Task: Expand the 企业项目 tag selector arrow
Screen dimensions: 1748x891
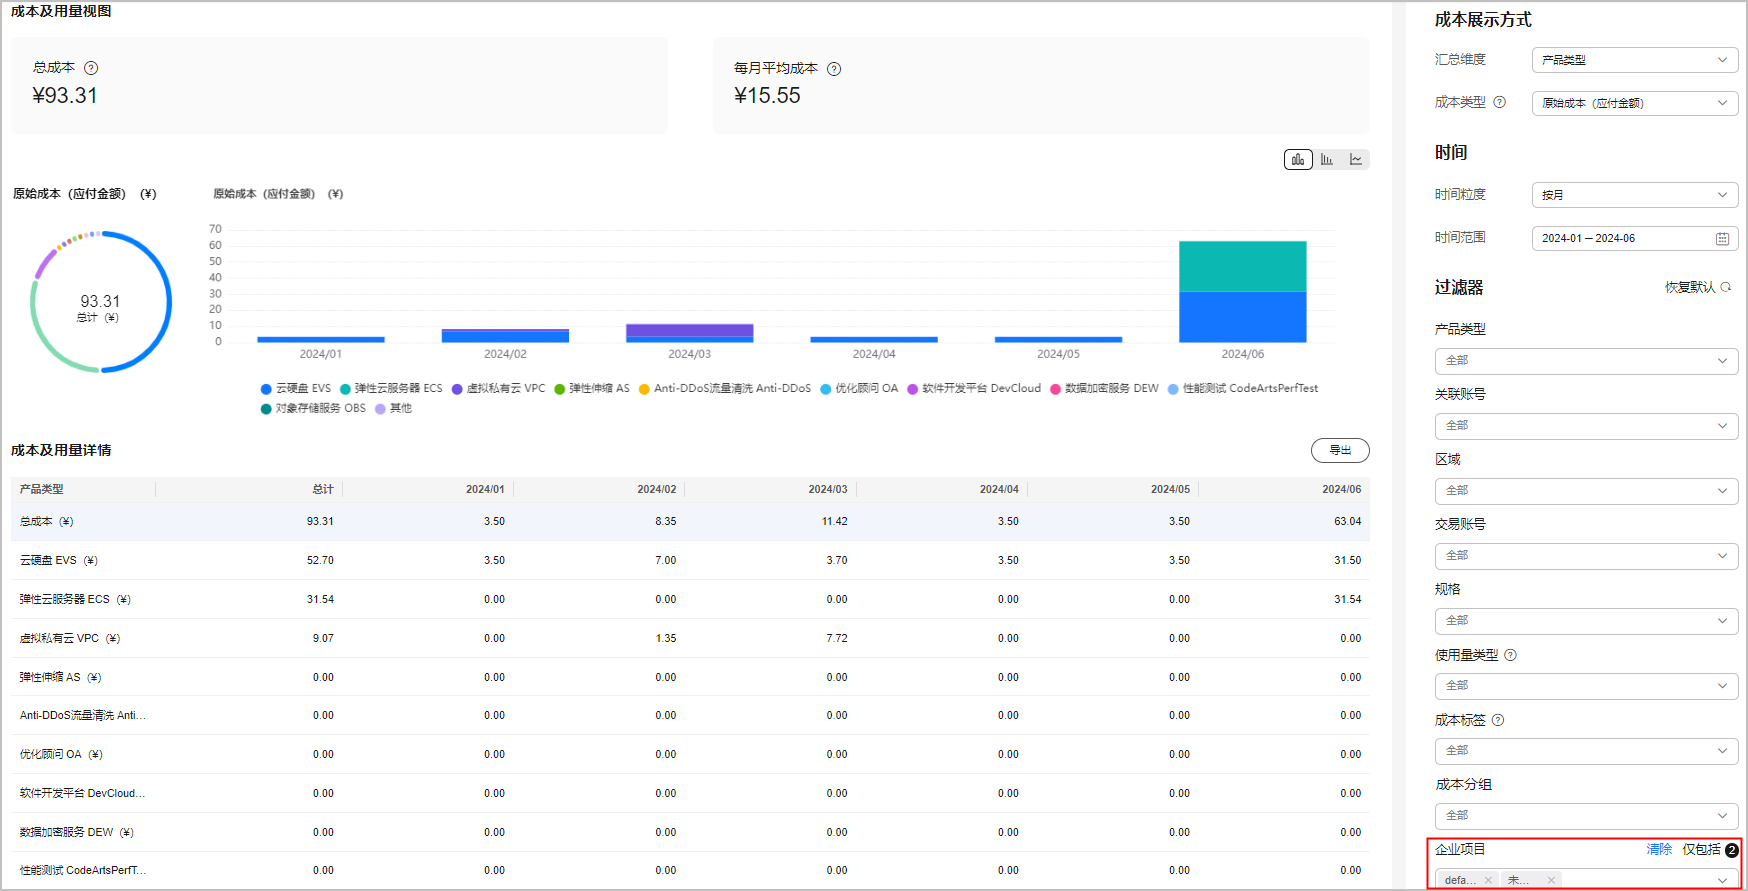Action: (x=1722, y=881)
